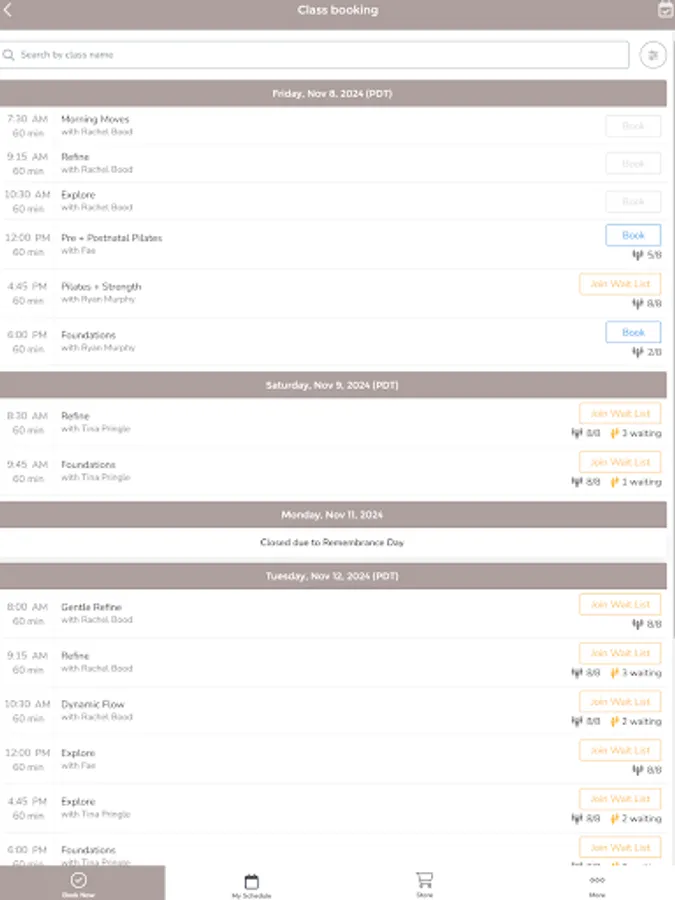Join Wait List for Pilates + Strength
The height and width of the screenshot is (900, 675).
[619, 284]
